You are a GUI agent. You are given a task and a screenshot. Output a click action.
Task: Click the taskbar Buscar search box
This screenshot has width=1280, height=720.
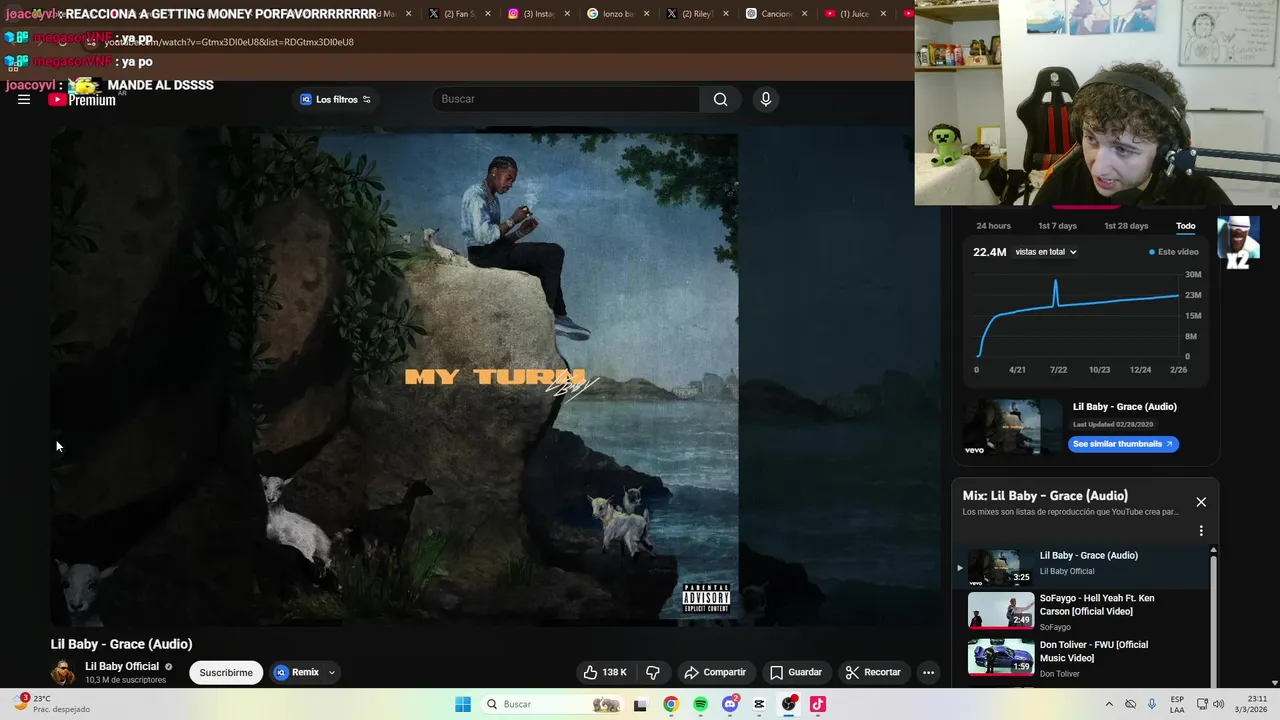(551, 704)
